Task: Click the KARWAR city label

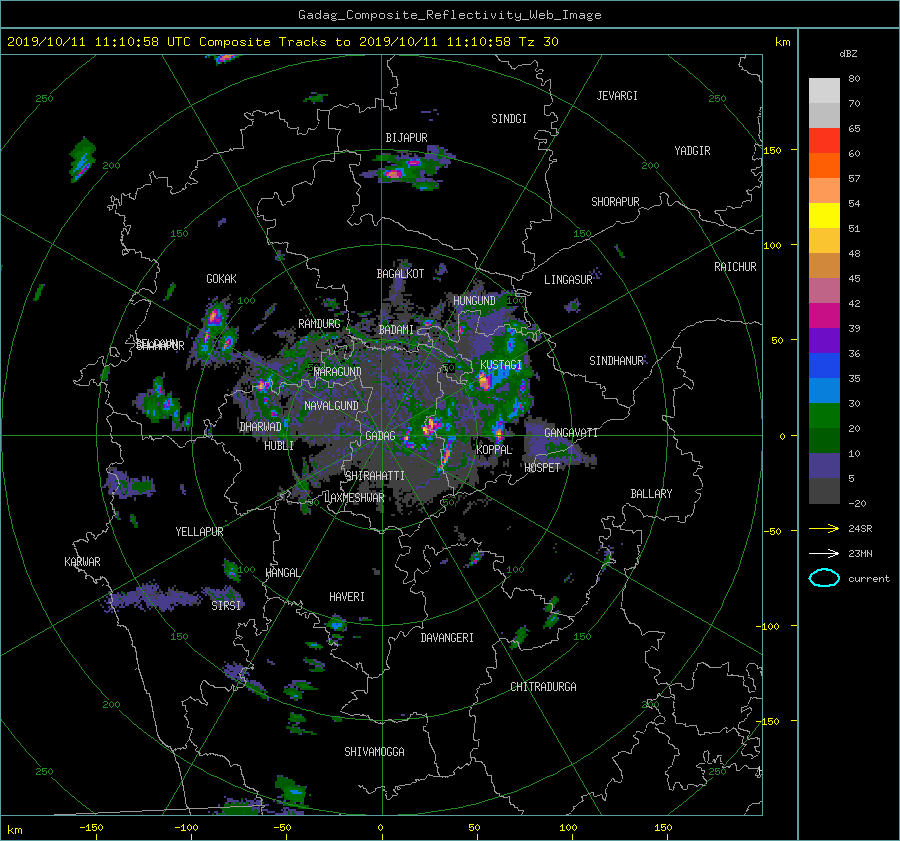Action: tap(82, 562)
